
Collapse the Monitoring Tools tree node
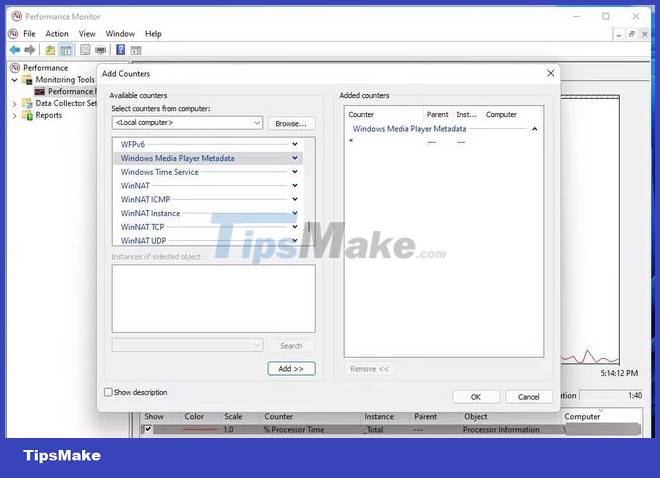pos(14,79)
